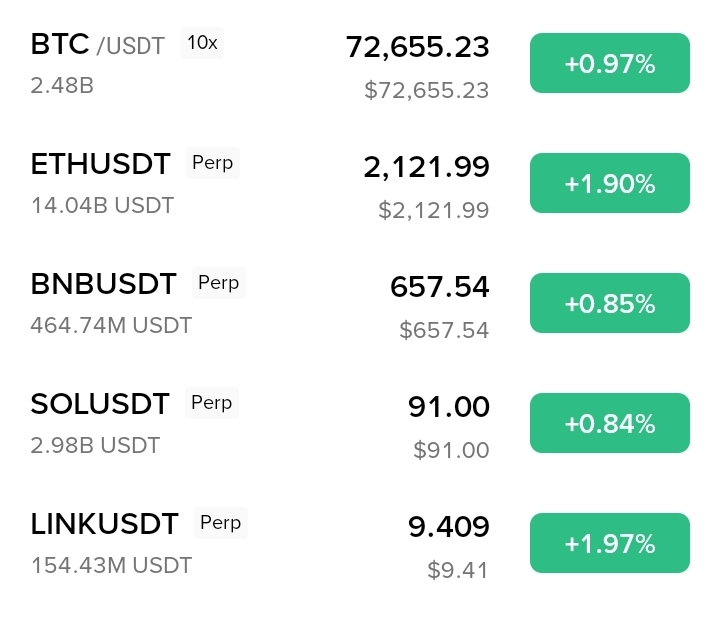Tap the 14.04B USDT volume text
The image size is (720, 621).
[102, 205]
